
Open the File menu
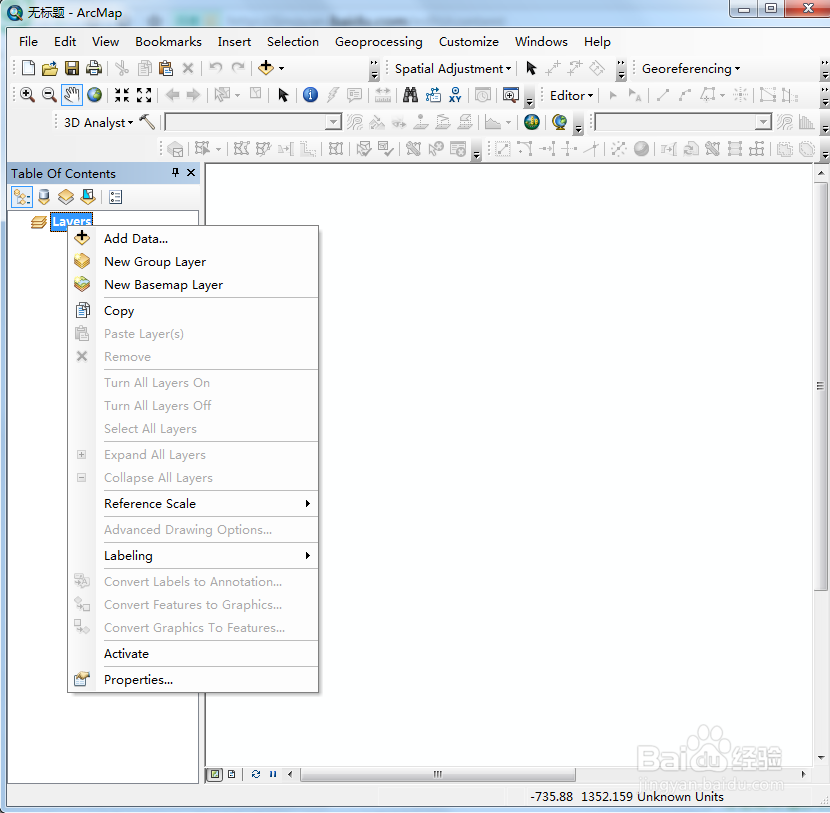pyautogui.click(x=28, y=42)
